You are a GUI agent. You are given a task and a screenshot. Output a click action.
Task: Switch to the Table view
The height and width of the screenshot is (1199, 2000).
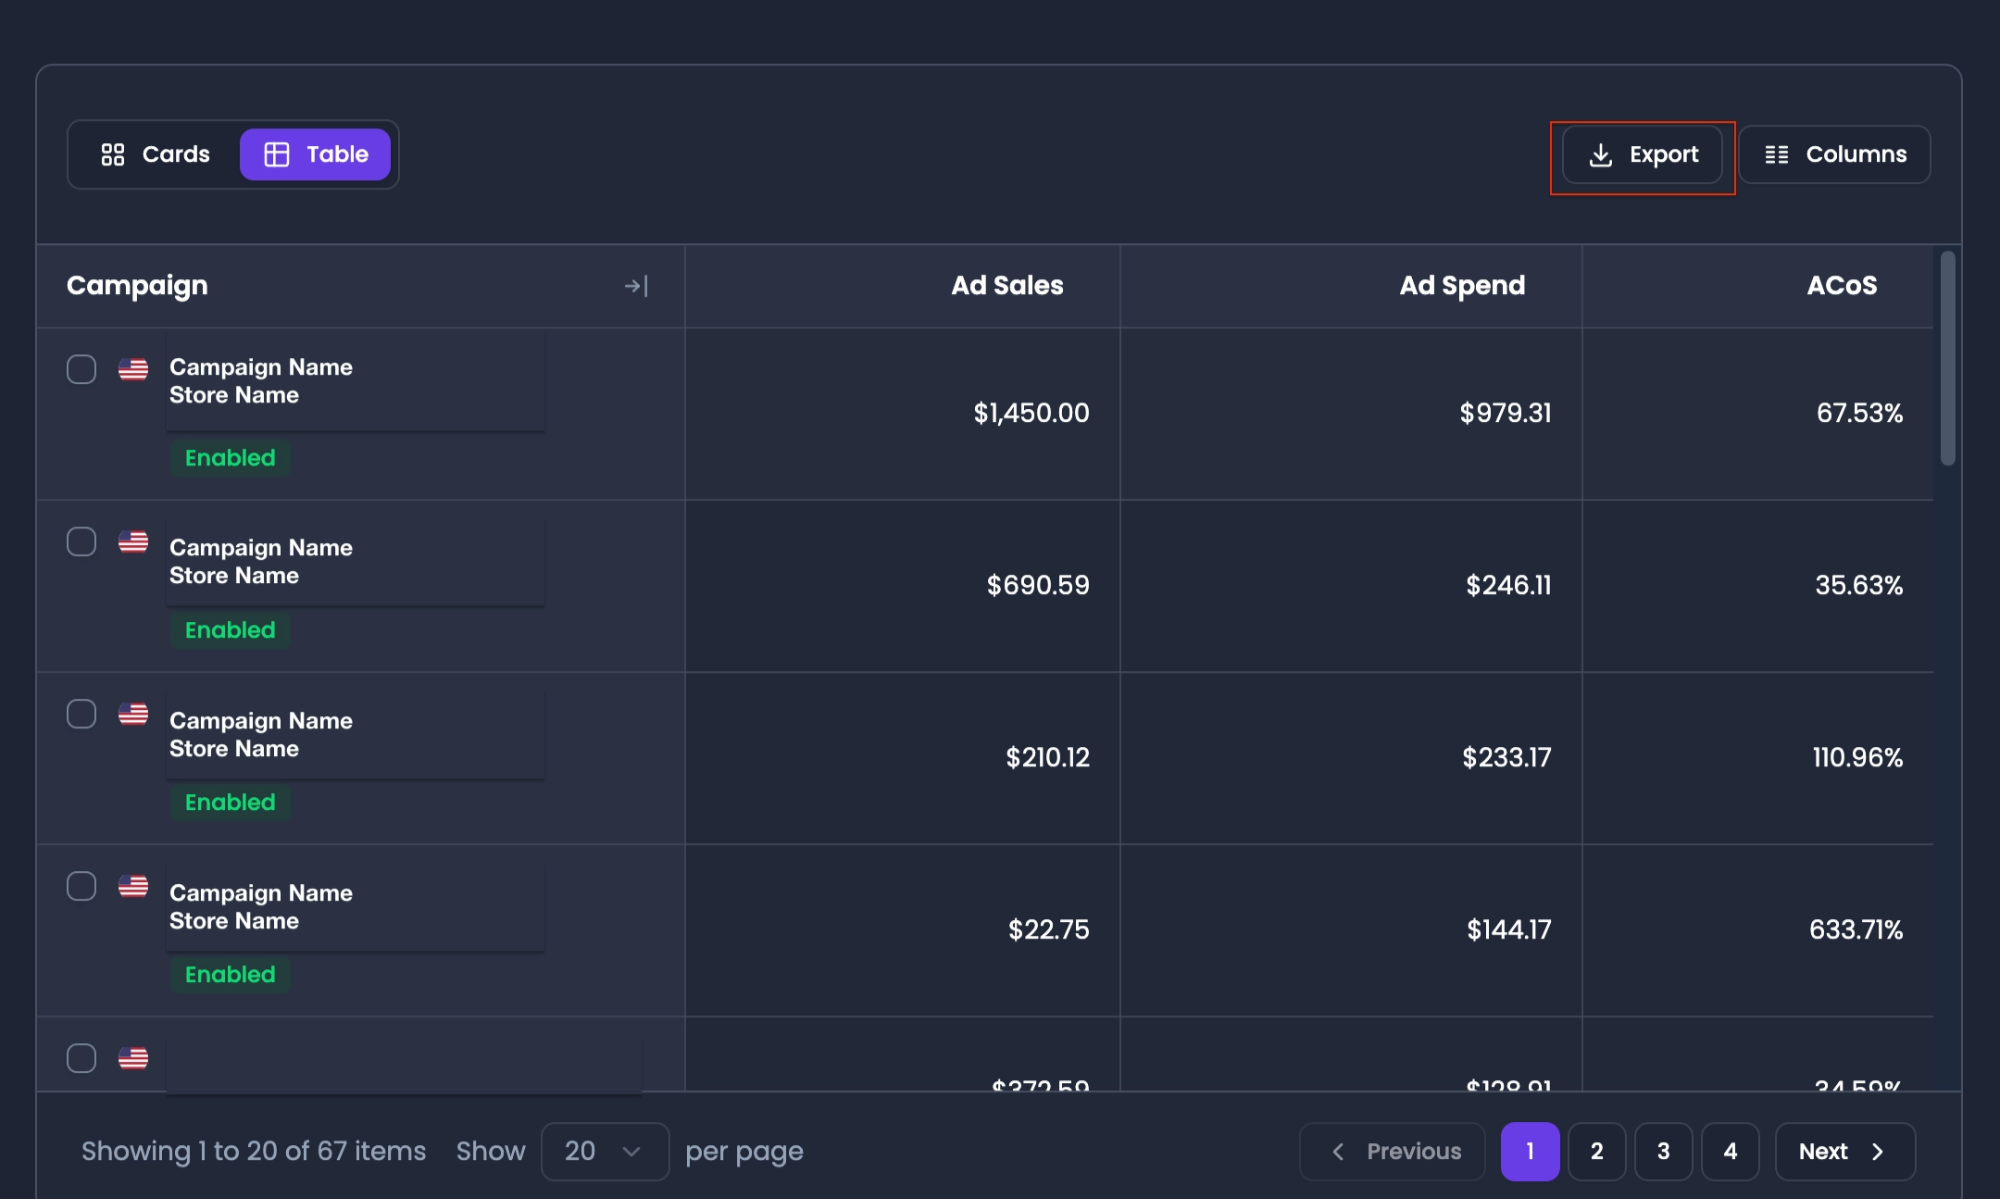tap(315, 154)
